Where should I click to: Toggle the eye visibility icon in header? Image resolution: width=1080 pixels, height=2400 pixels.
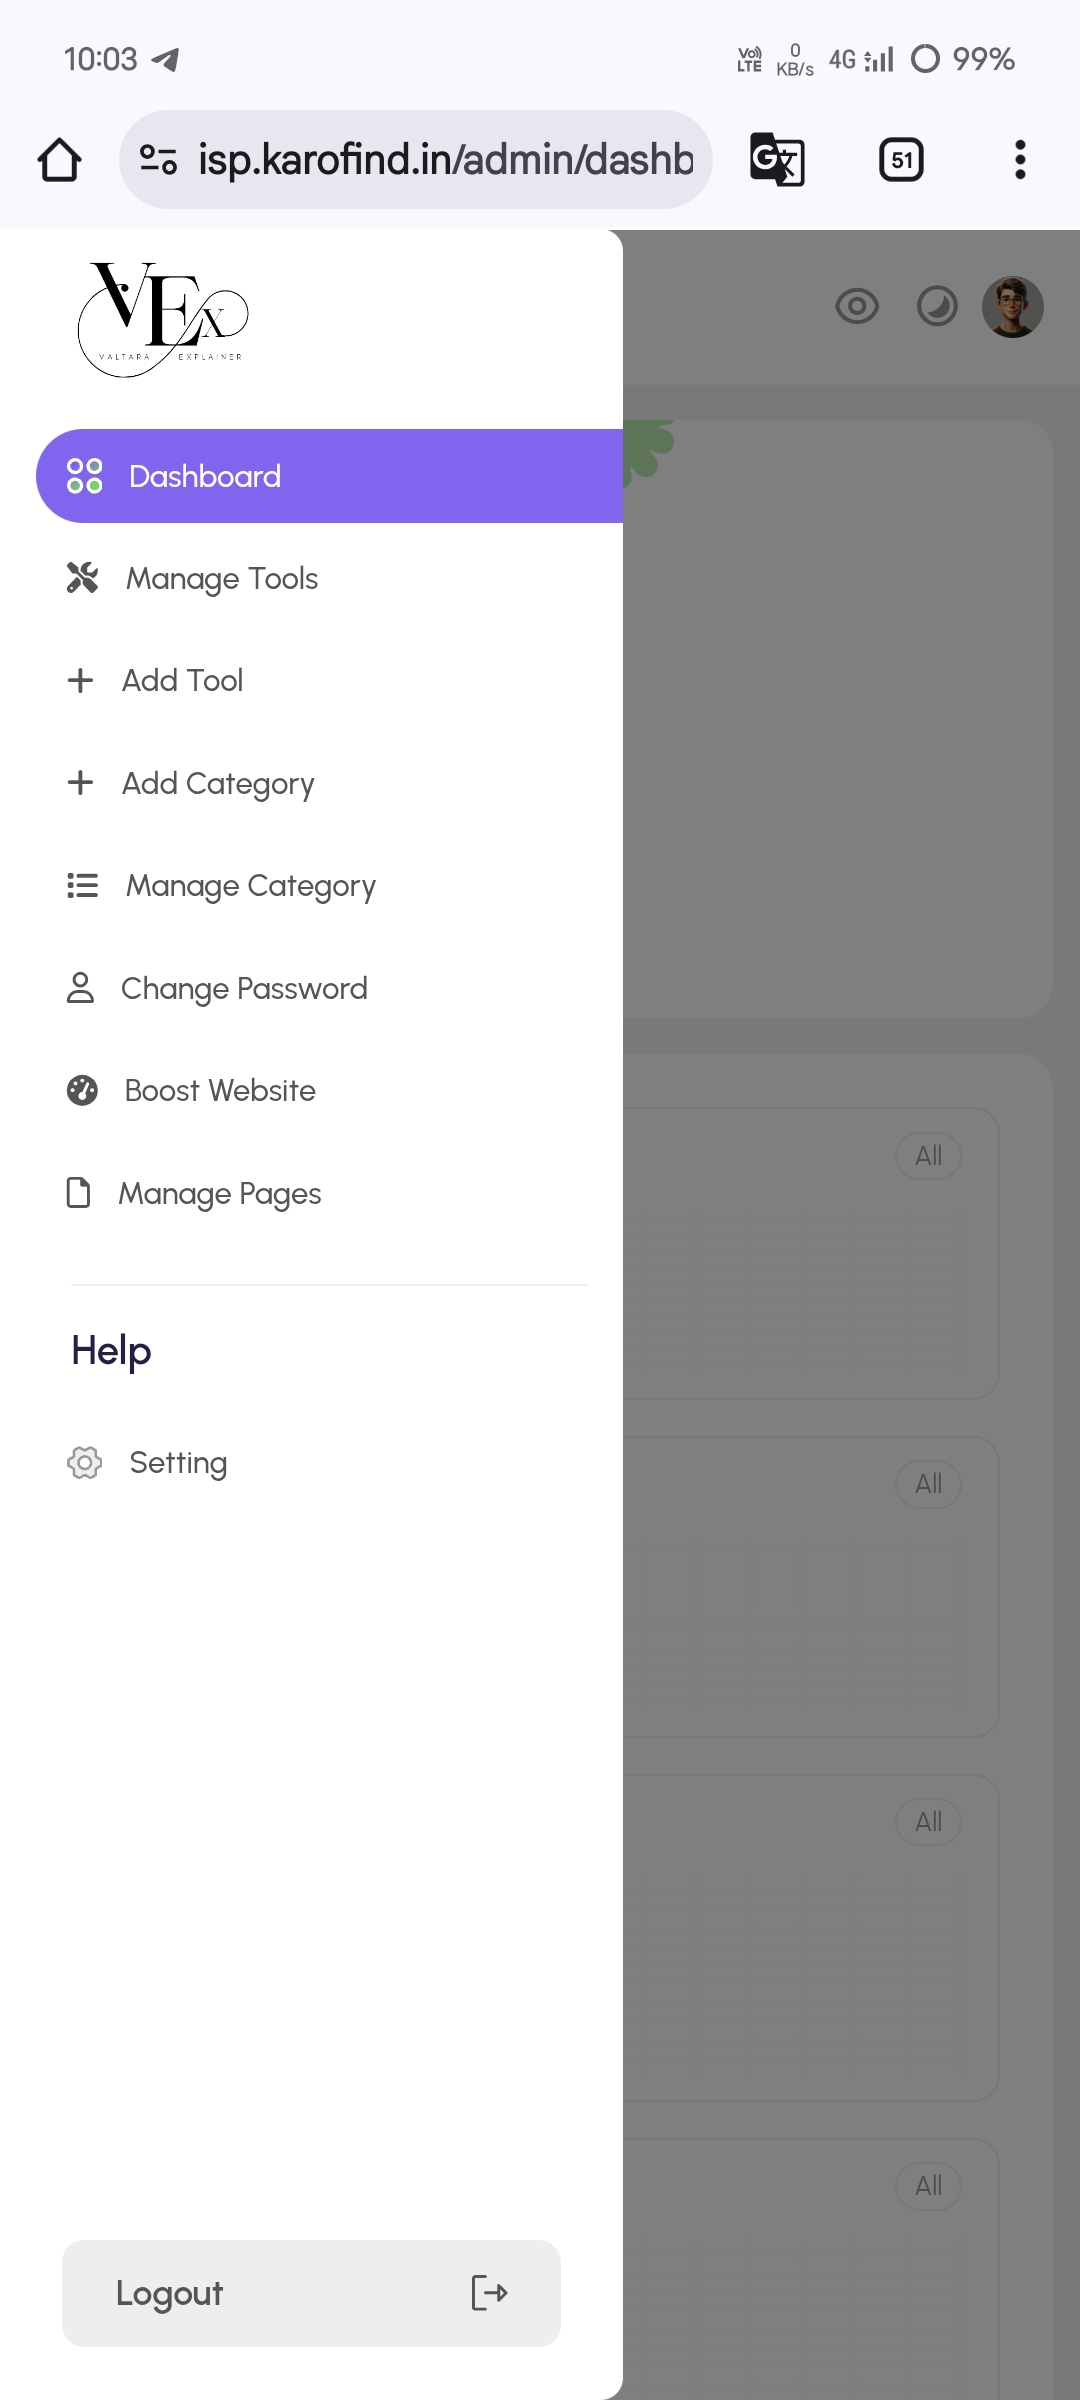point(857,306)
